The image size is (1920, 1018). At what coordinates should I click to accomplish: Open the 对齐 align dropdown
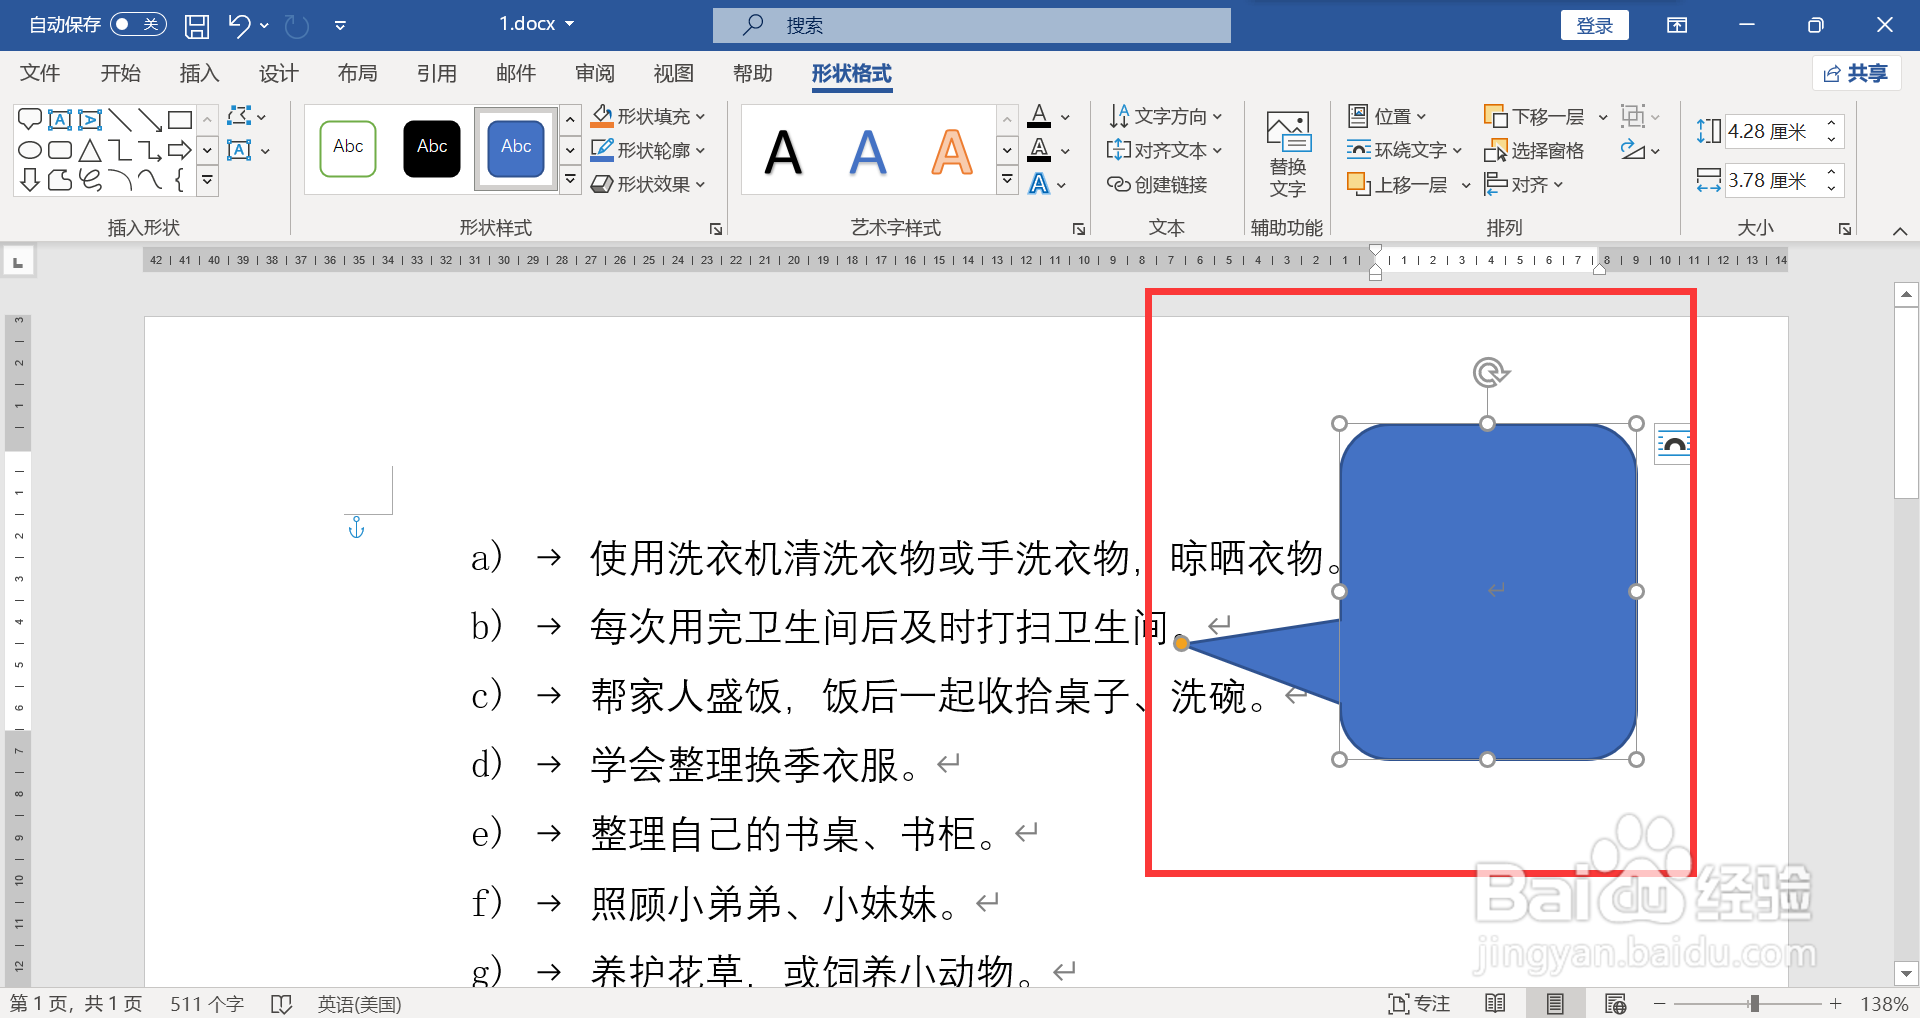click(1523, 184)
